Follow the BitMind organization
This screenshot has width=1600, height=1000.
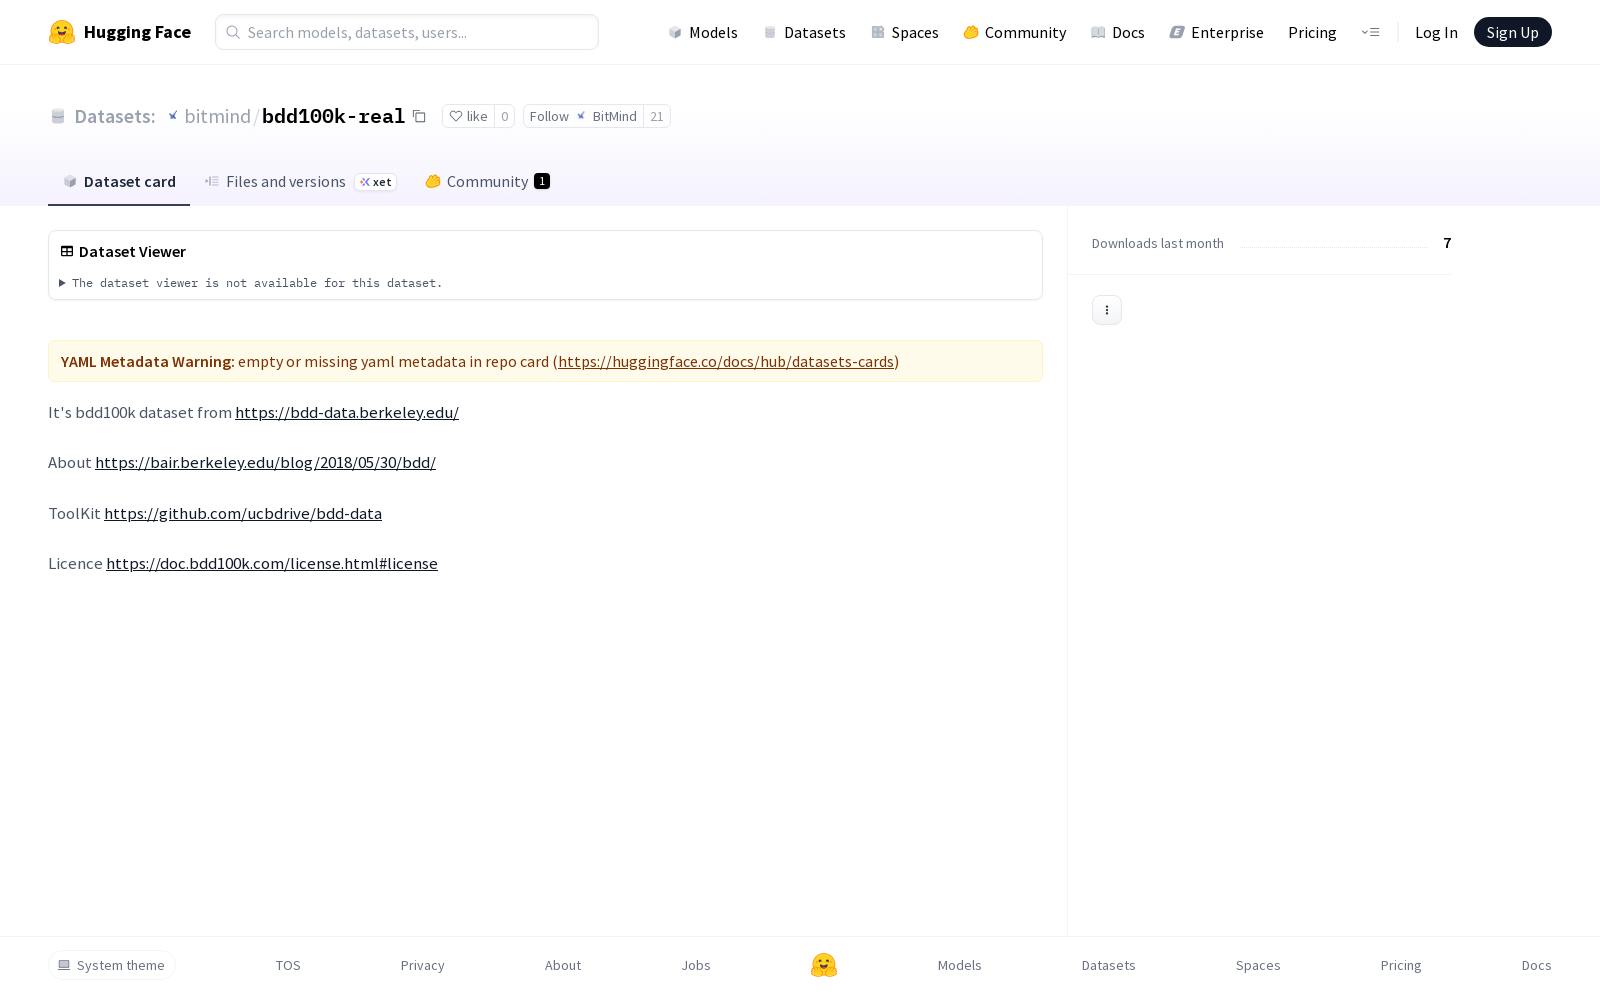coord(583,117)
